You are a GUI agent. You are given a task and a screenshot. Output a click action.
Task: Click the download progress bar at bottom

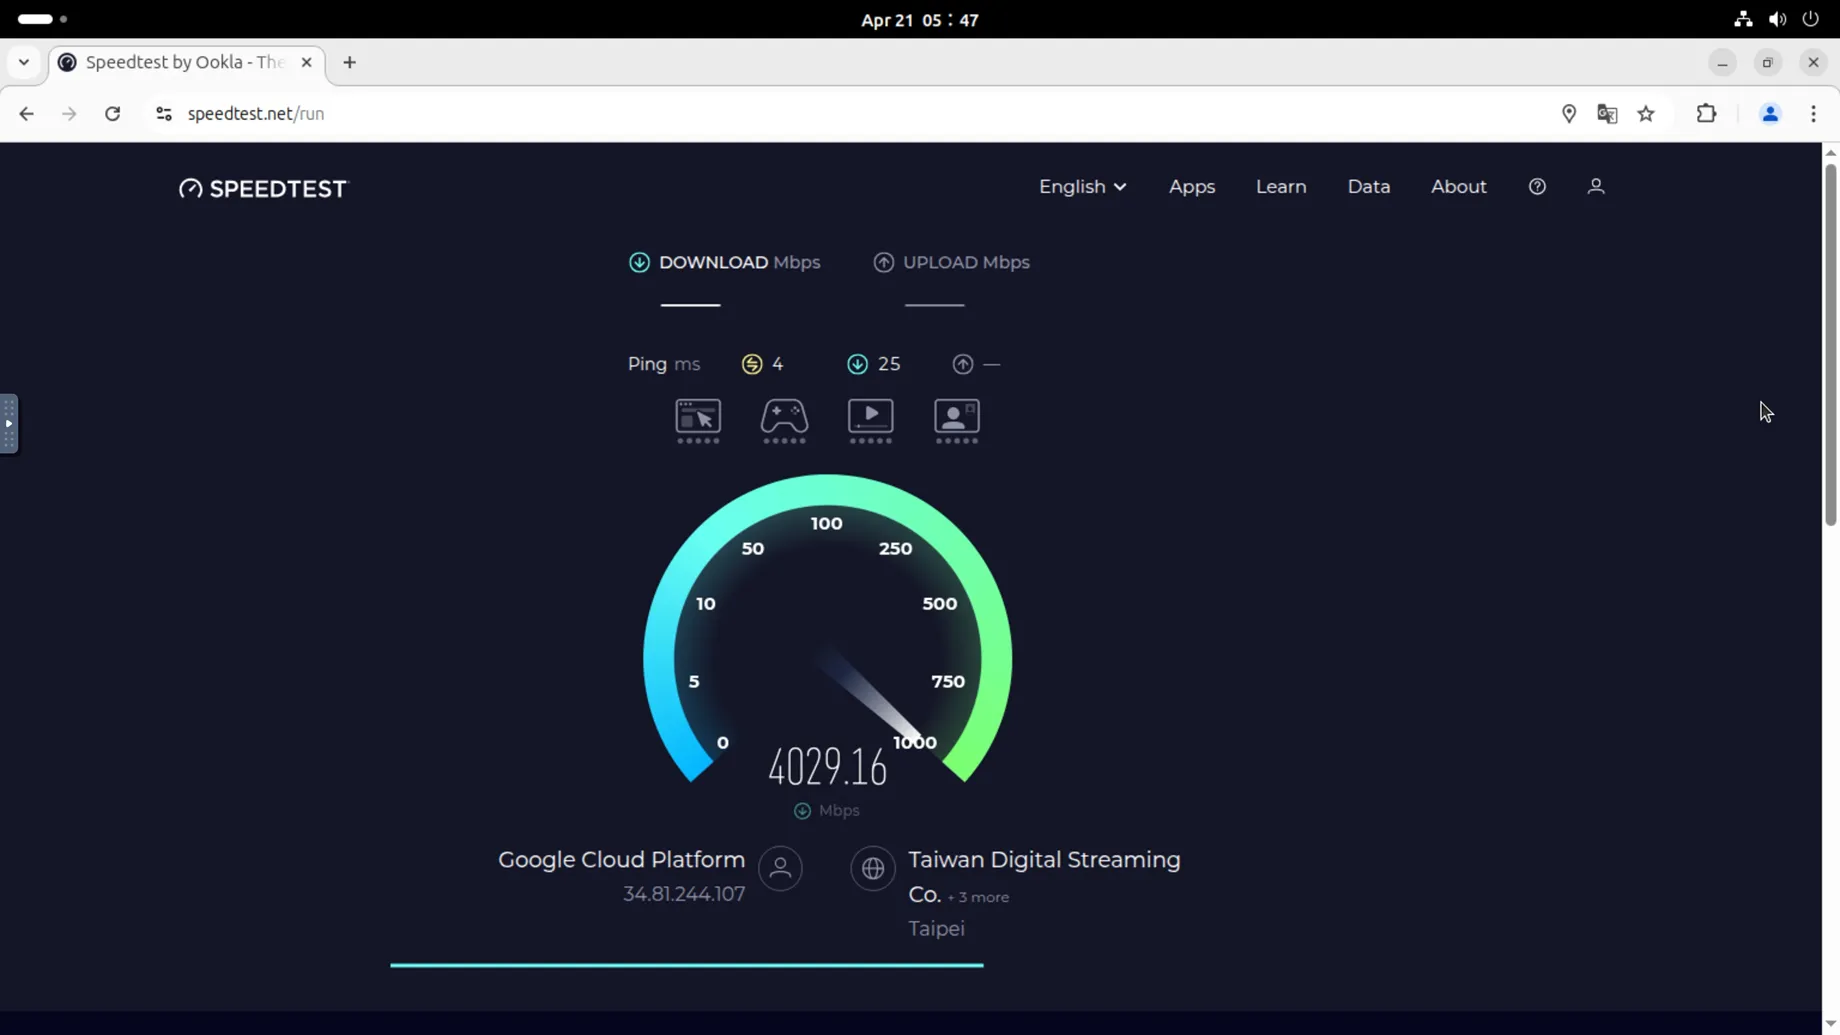pyautogui.click(x=686, y=964)
